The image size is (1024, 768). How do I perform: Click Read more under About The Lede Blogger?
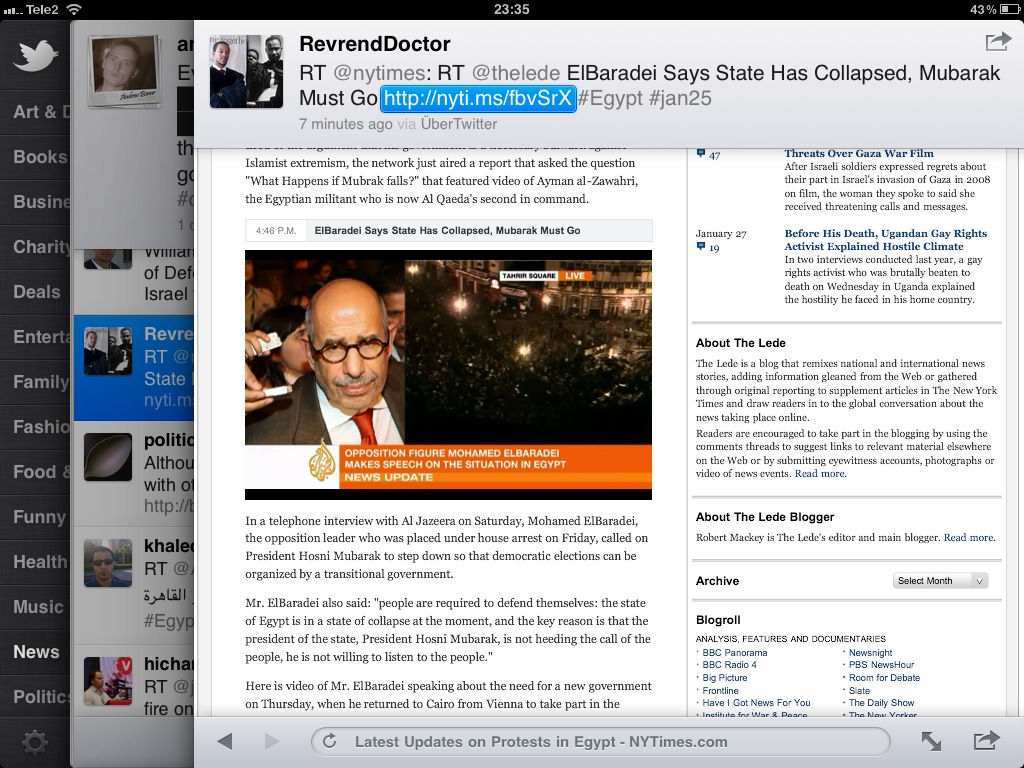click(x=969, y=537)
